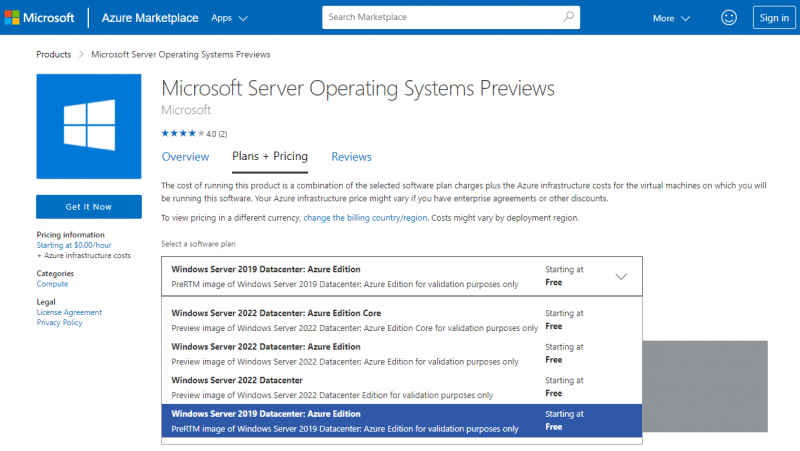
Task: Click the search magnifier icon
Action: click(x=568, y=17)
